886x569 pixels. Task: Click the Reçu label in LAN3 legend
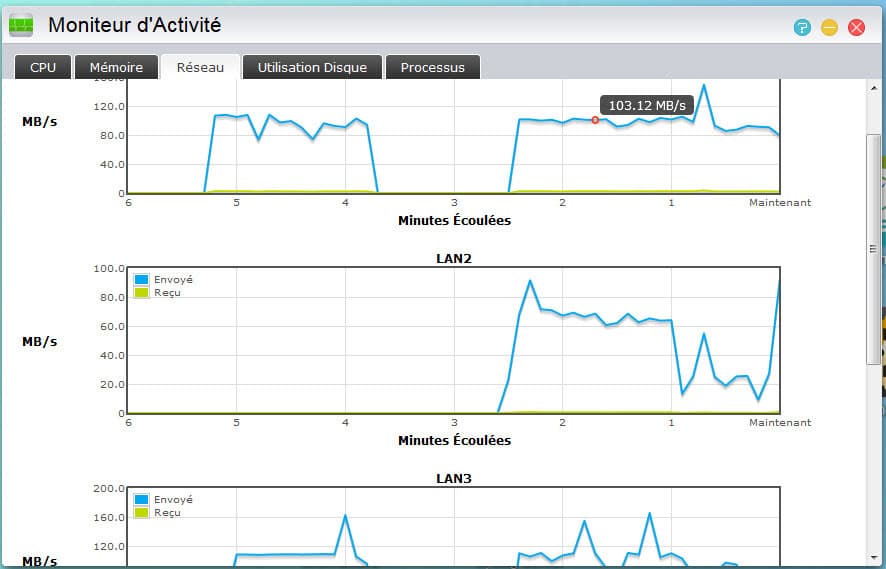pyautogui.click(x=167, y=512)
